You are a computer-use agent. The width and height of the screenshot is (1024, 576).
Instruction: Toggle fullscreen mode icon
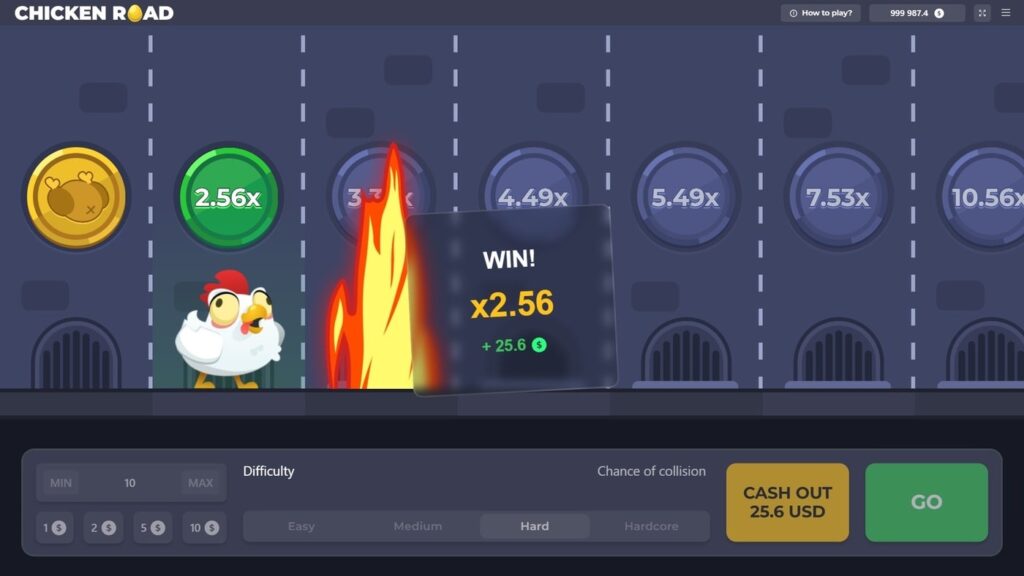[x=982, y=13]
